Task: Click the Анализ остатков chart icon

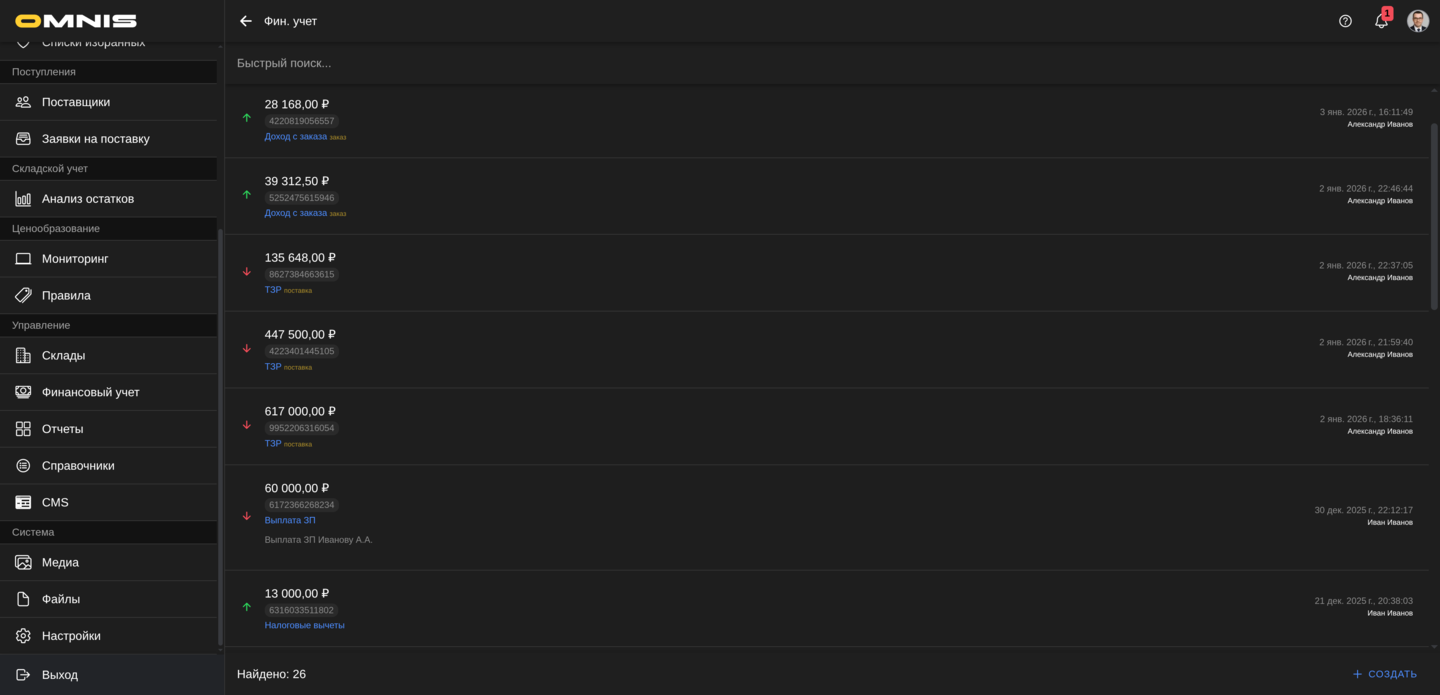Action: (23, 199)
